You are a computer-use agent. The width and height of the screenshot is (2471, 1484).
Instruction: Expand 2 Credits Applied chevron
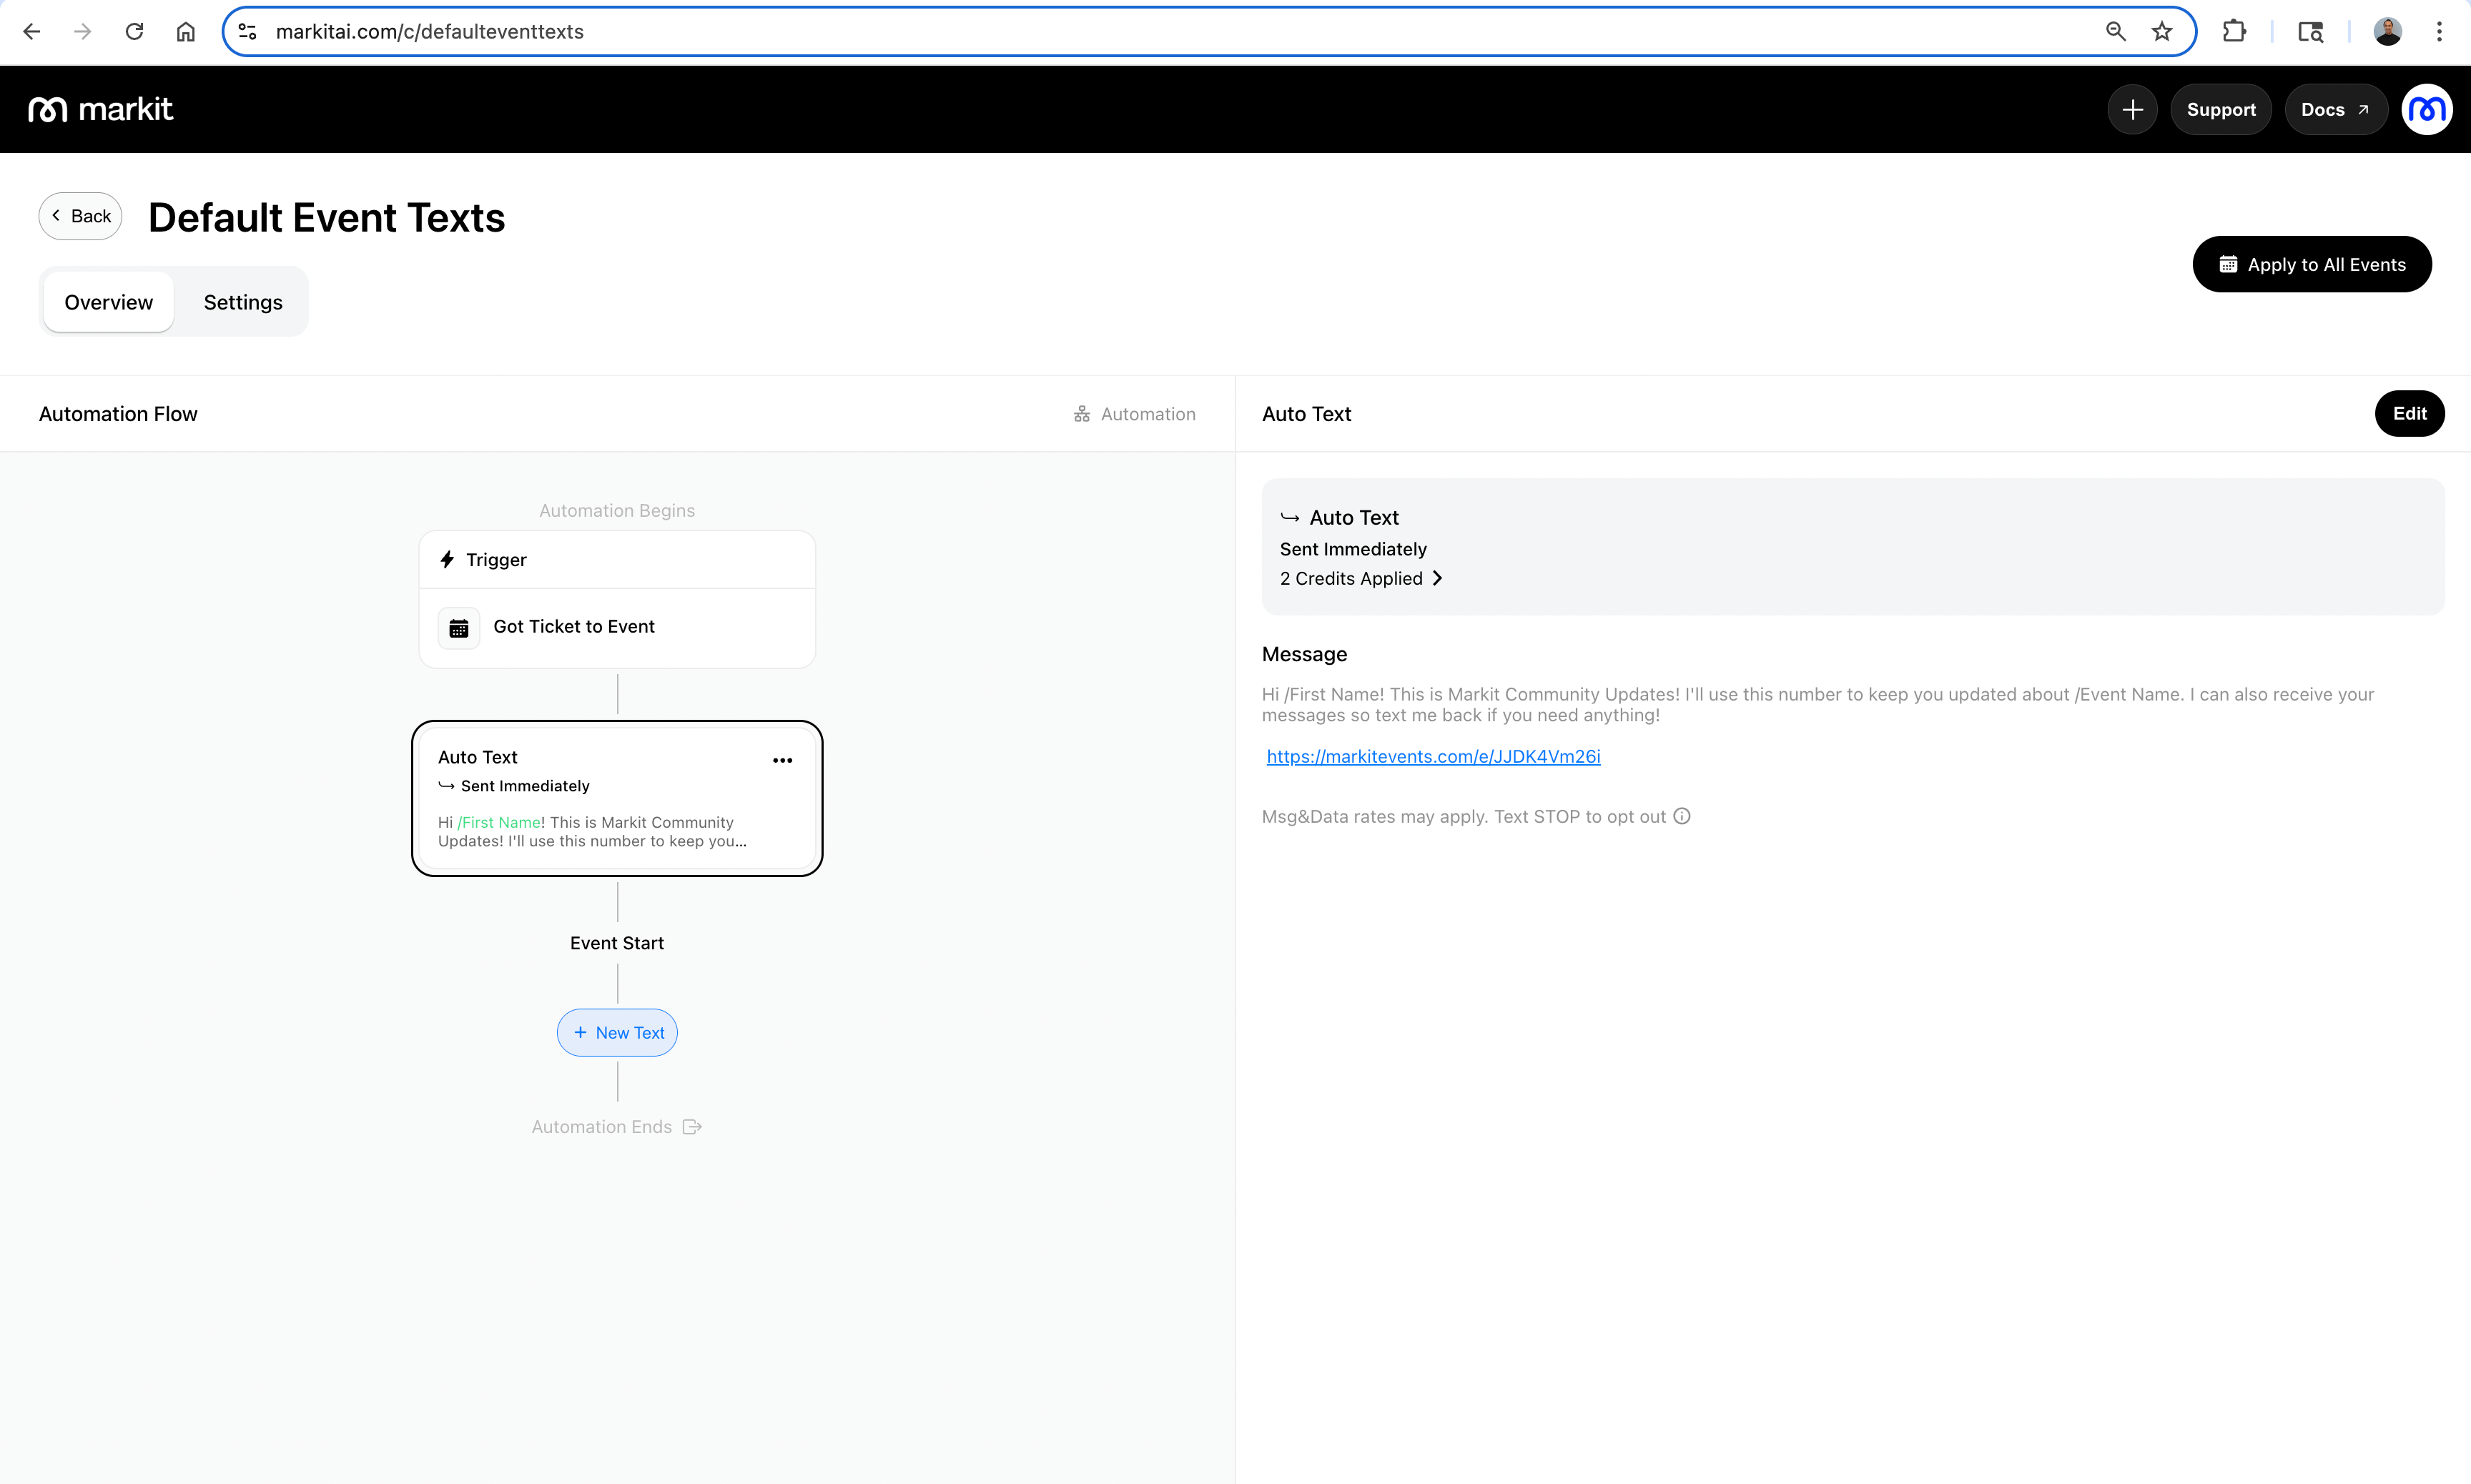click(1437, 578)
